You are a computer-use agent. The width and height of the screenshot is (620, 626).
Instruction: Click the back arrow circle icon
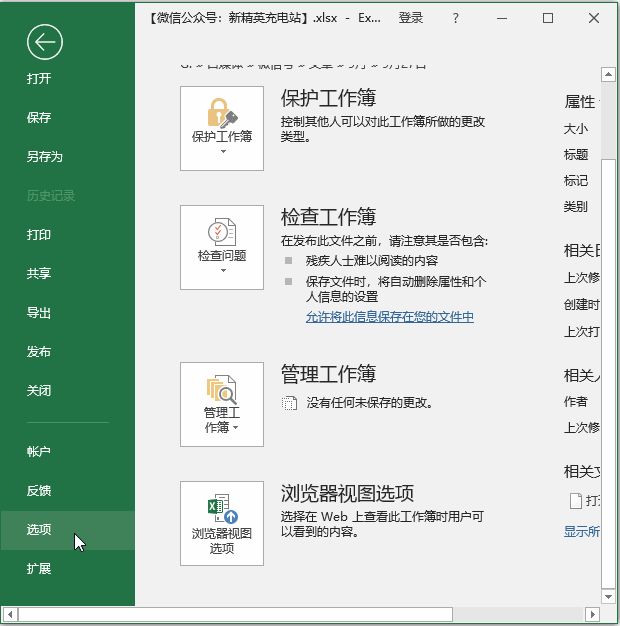click(x=45, y=42)
